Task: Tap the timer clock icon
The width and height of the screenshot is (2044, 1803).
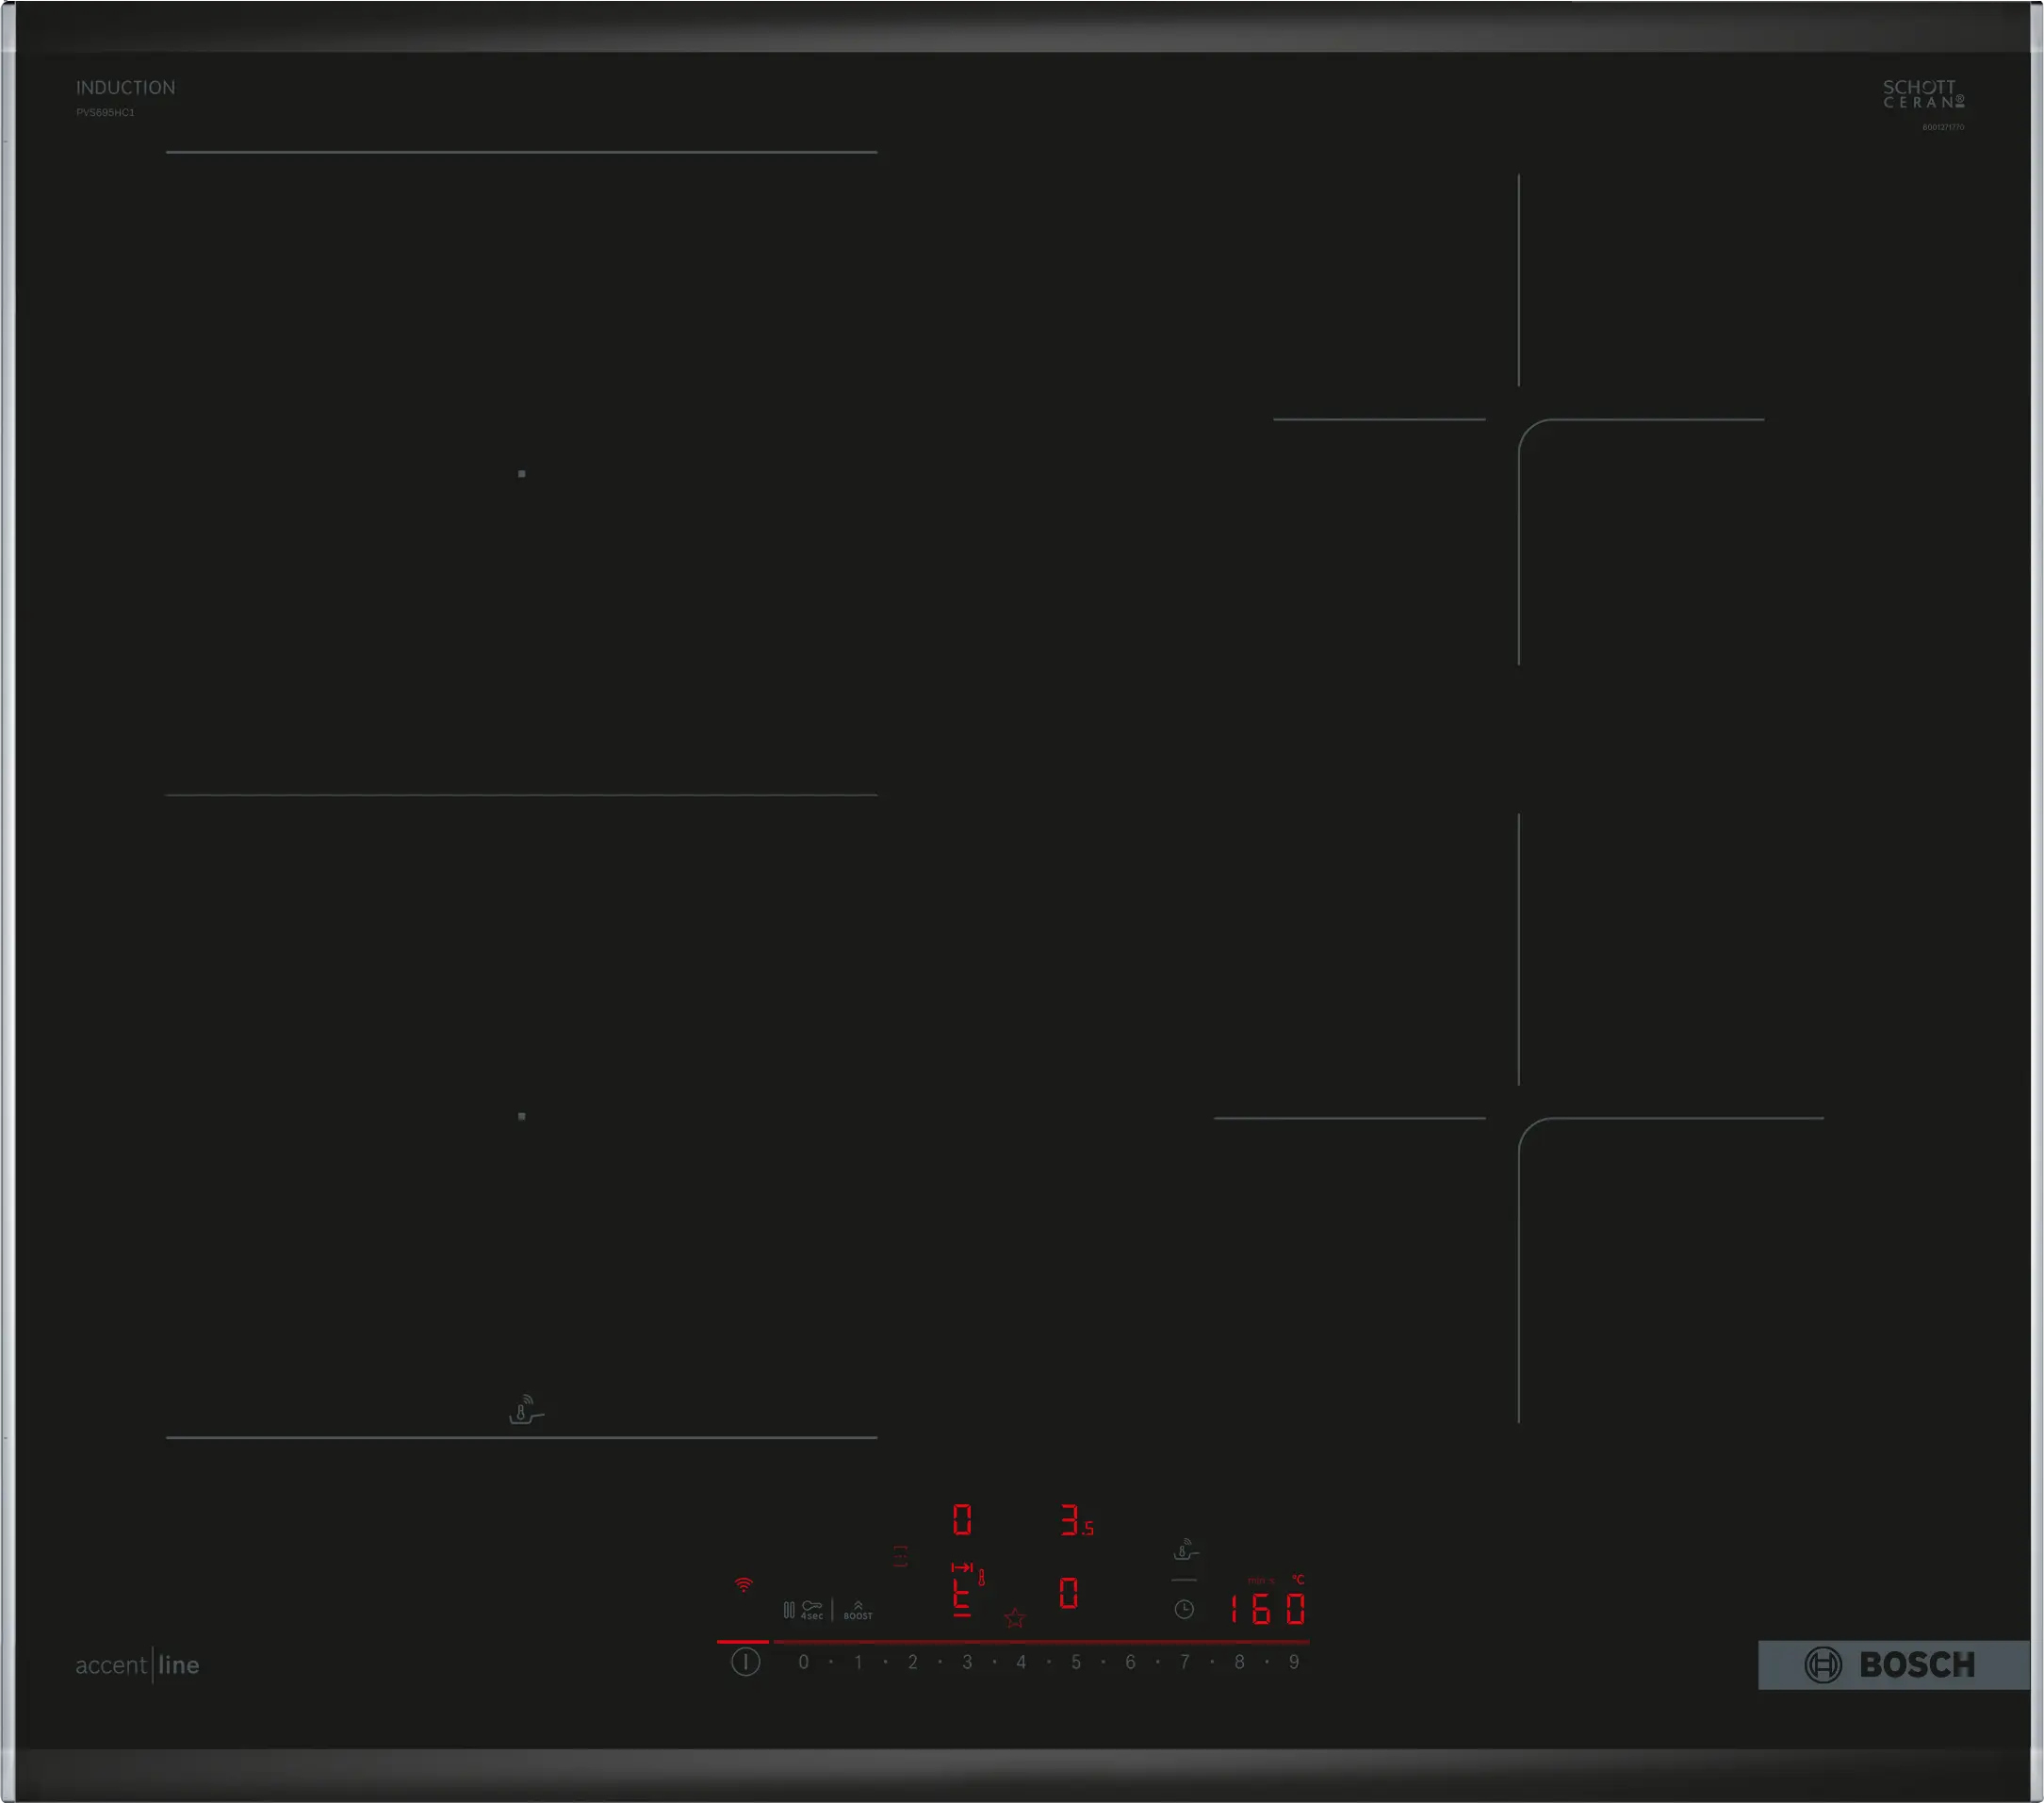Action: tap(1184, 1609)
